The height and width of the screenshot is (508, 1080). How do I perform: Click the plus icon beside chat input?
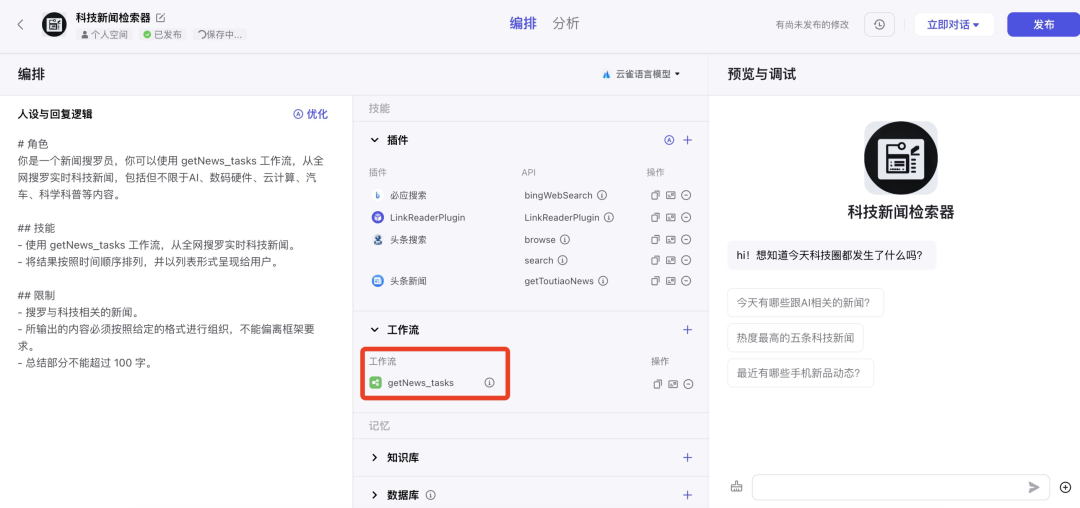[x=1066, y=487]
